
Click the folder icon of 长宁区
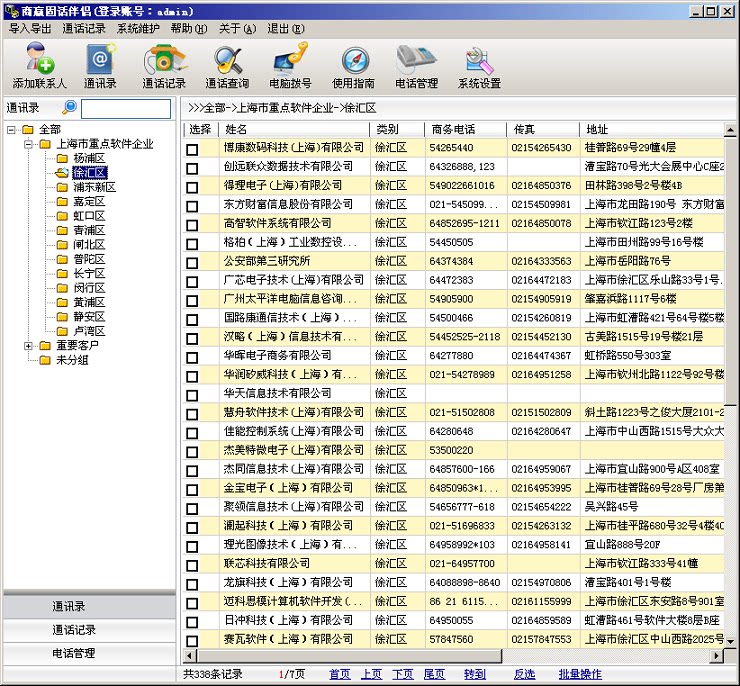click(62, 274)
